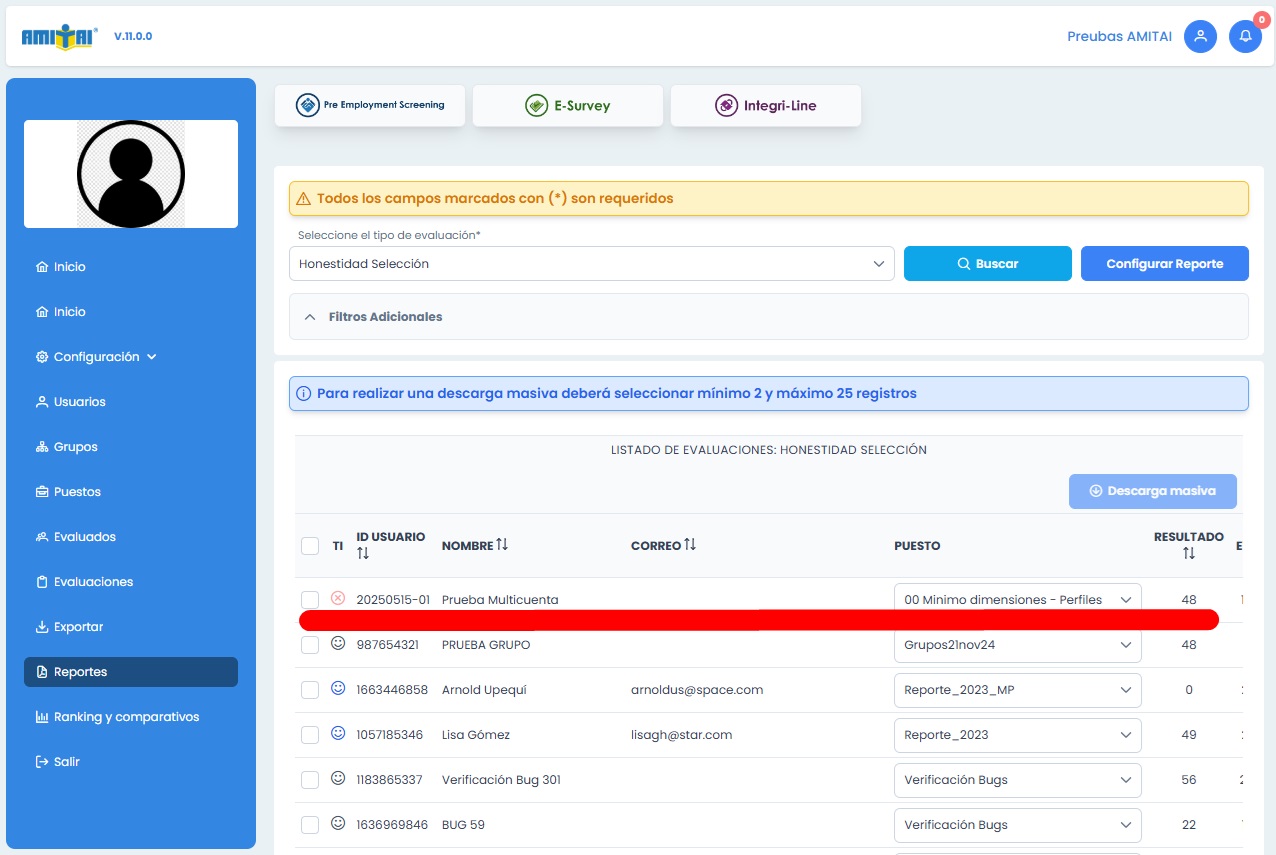Click the profile avatar picture in sidebar
Screen dimensions: 1276x855
(131, 174)
